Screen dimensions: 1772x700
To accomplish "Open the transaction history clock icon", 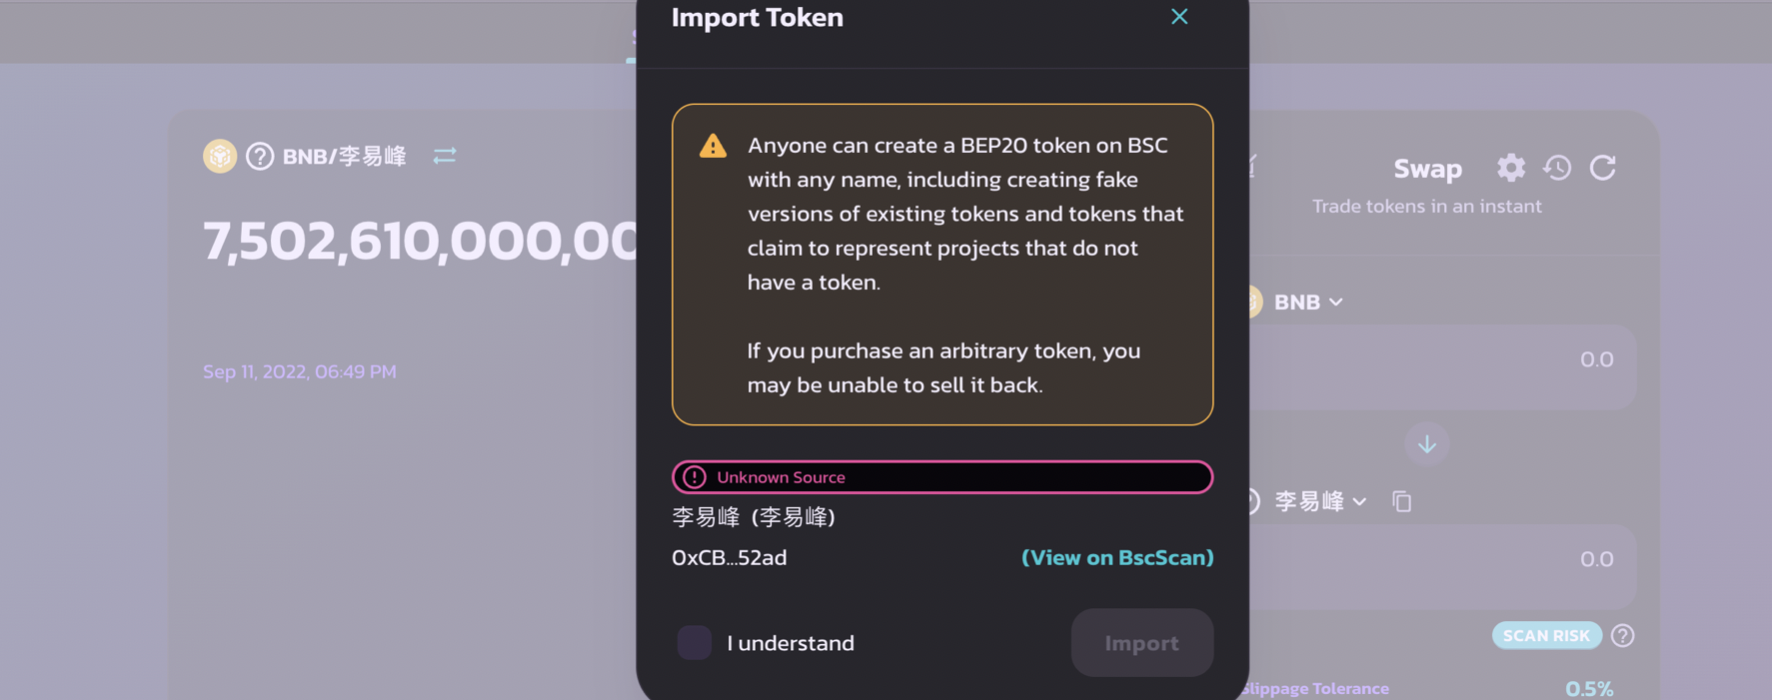I will pos(1557,168).
